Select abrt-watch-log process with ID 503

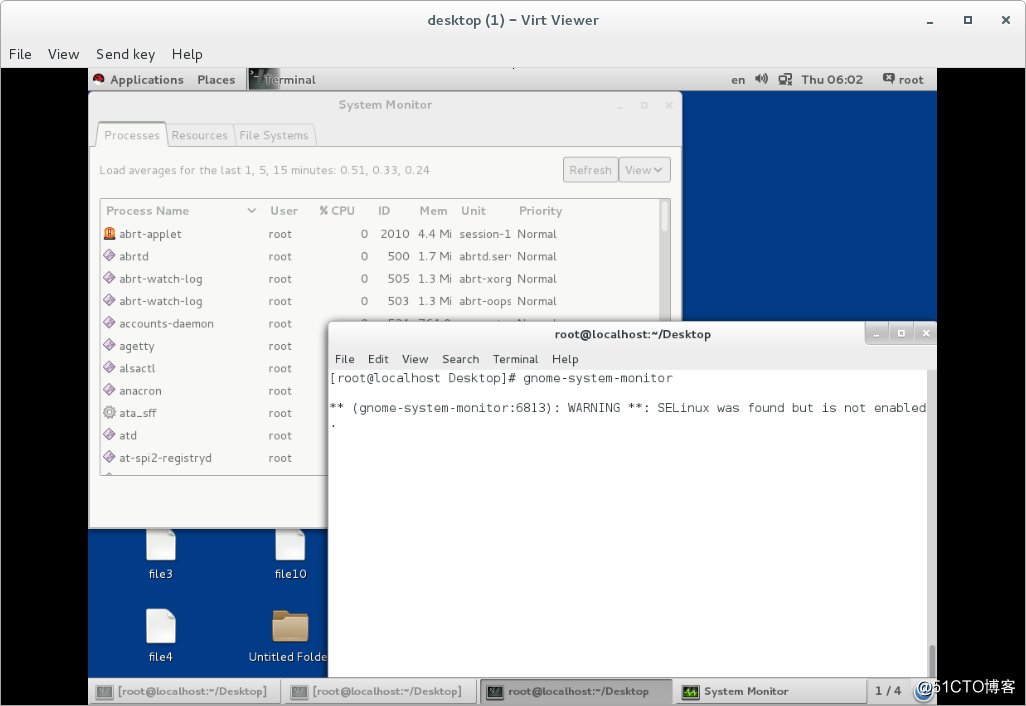[380, 301]
